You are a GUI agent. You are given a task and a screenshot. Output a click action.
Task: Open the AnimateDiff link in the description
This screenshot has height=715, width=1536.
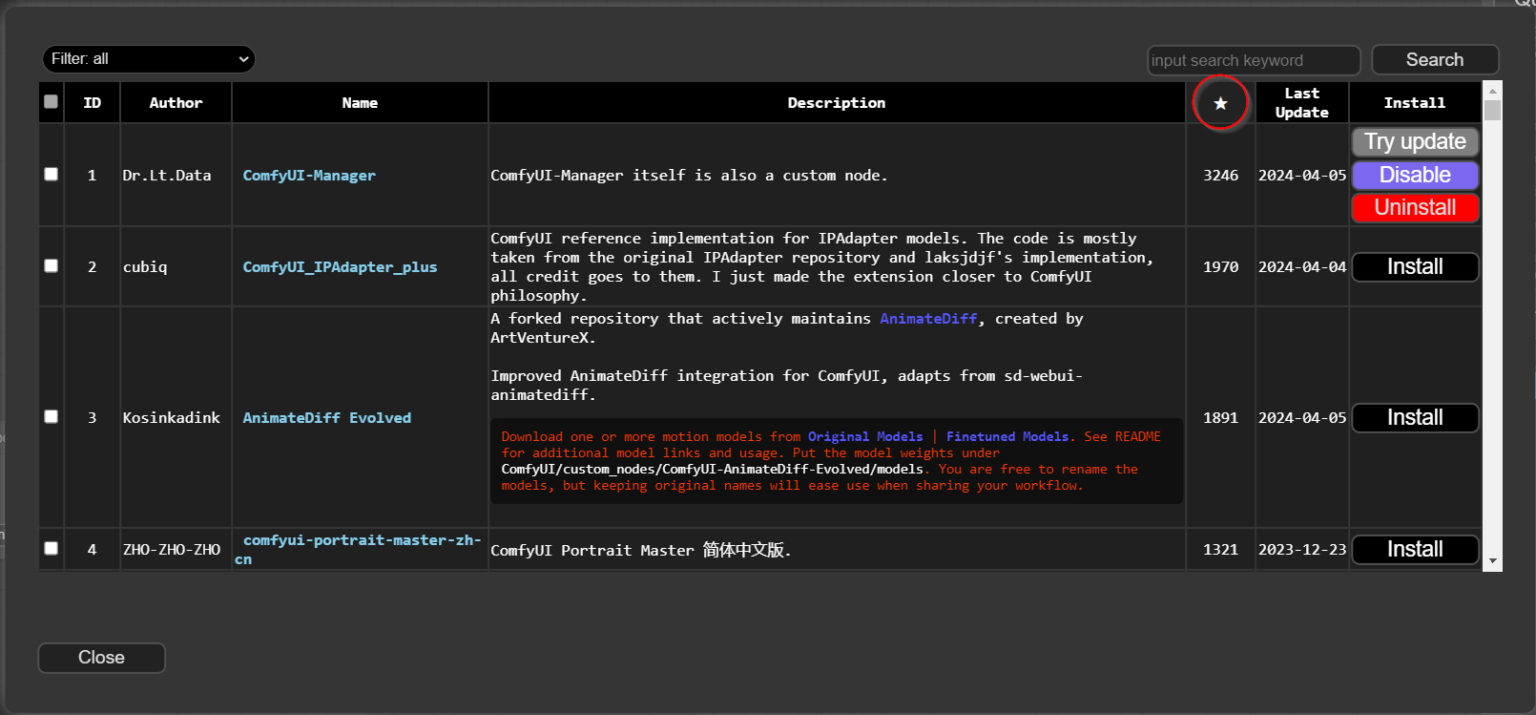[x=928, y=318]
